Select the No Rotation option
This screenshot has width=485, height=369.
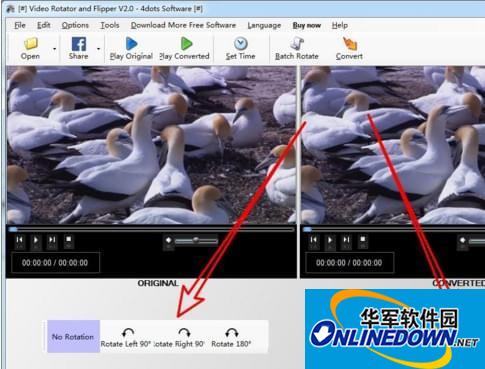point(73,337)
